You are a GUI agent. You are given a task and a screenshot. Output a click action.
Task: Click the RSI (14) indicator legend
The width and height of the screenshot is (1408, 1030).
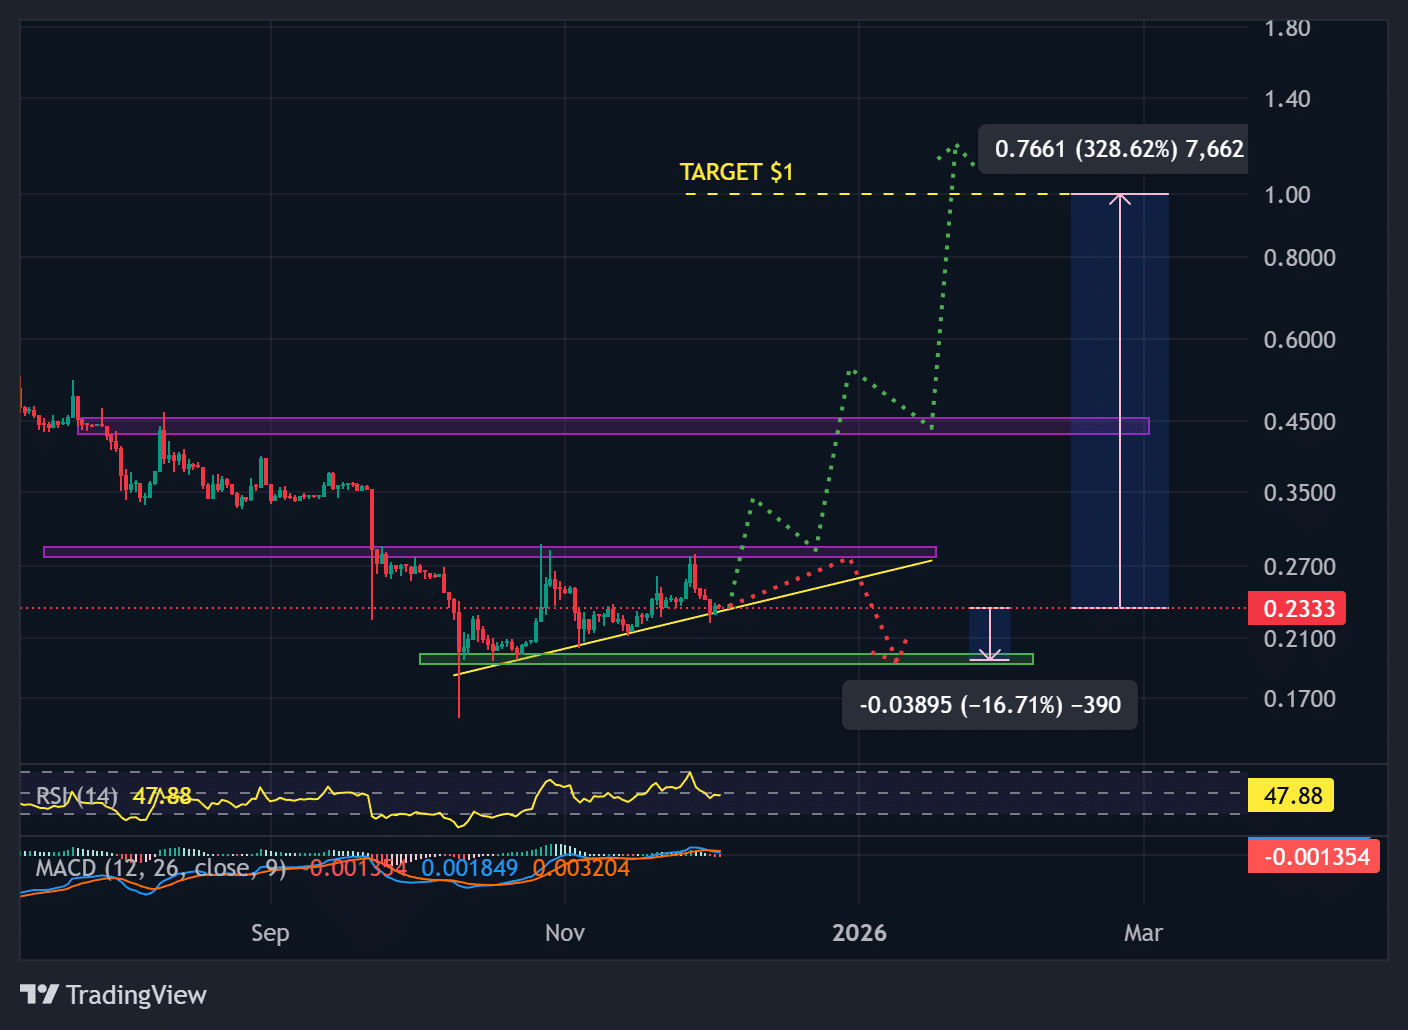tap(76, 796)
